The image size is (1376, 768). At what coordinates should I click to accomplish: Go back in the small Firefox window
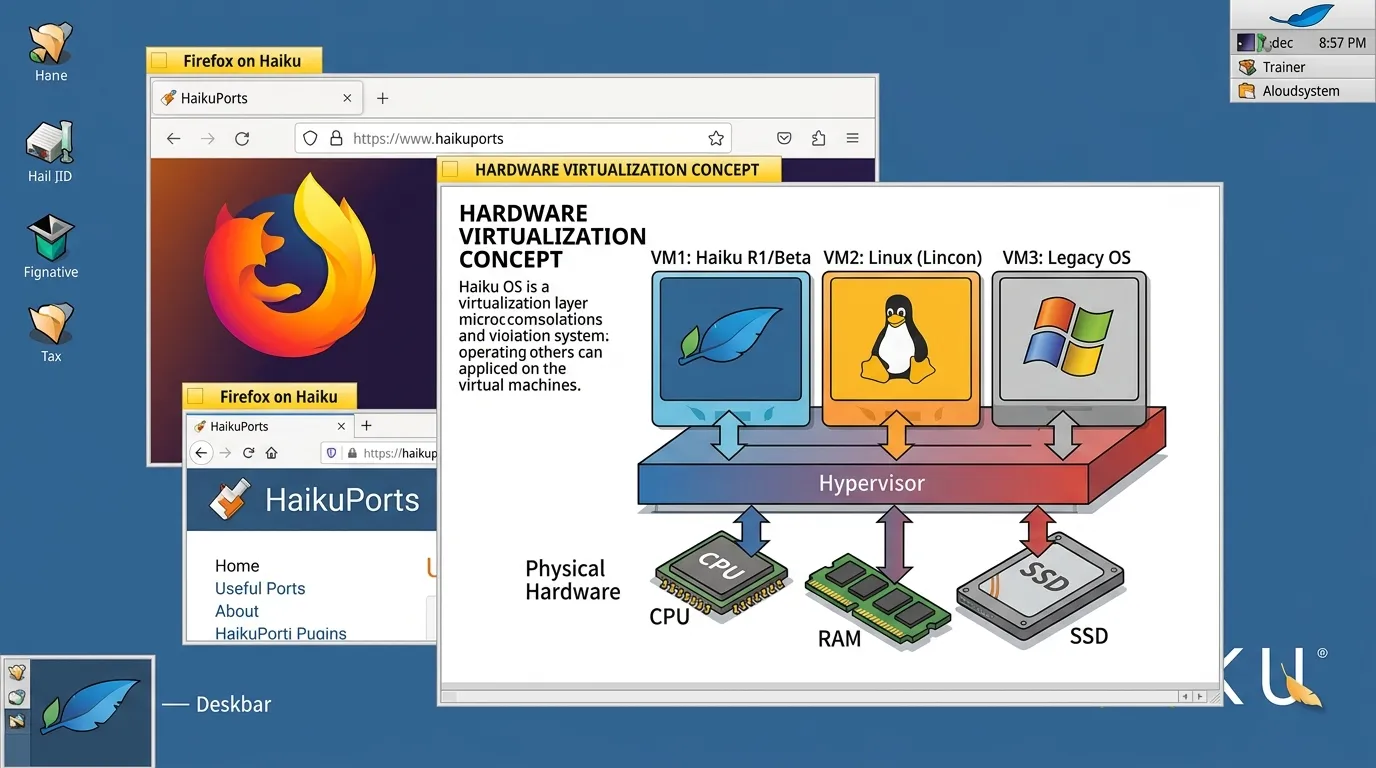coord(202,453)
